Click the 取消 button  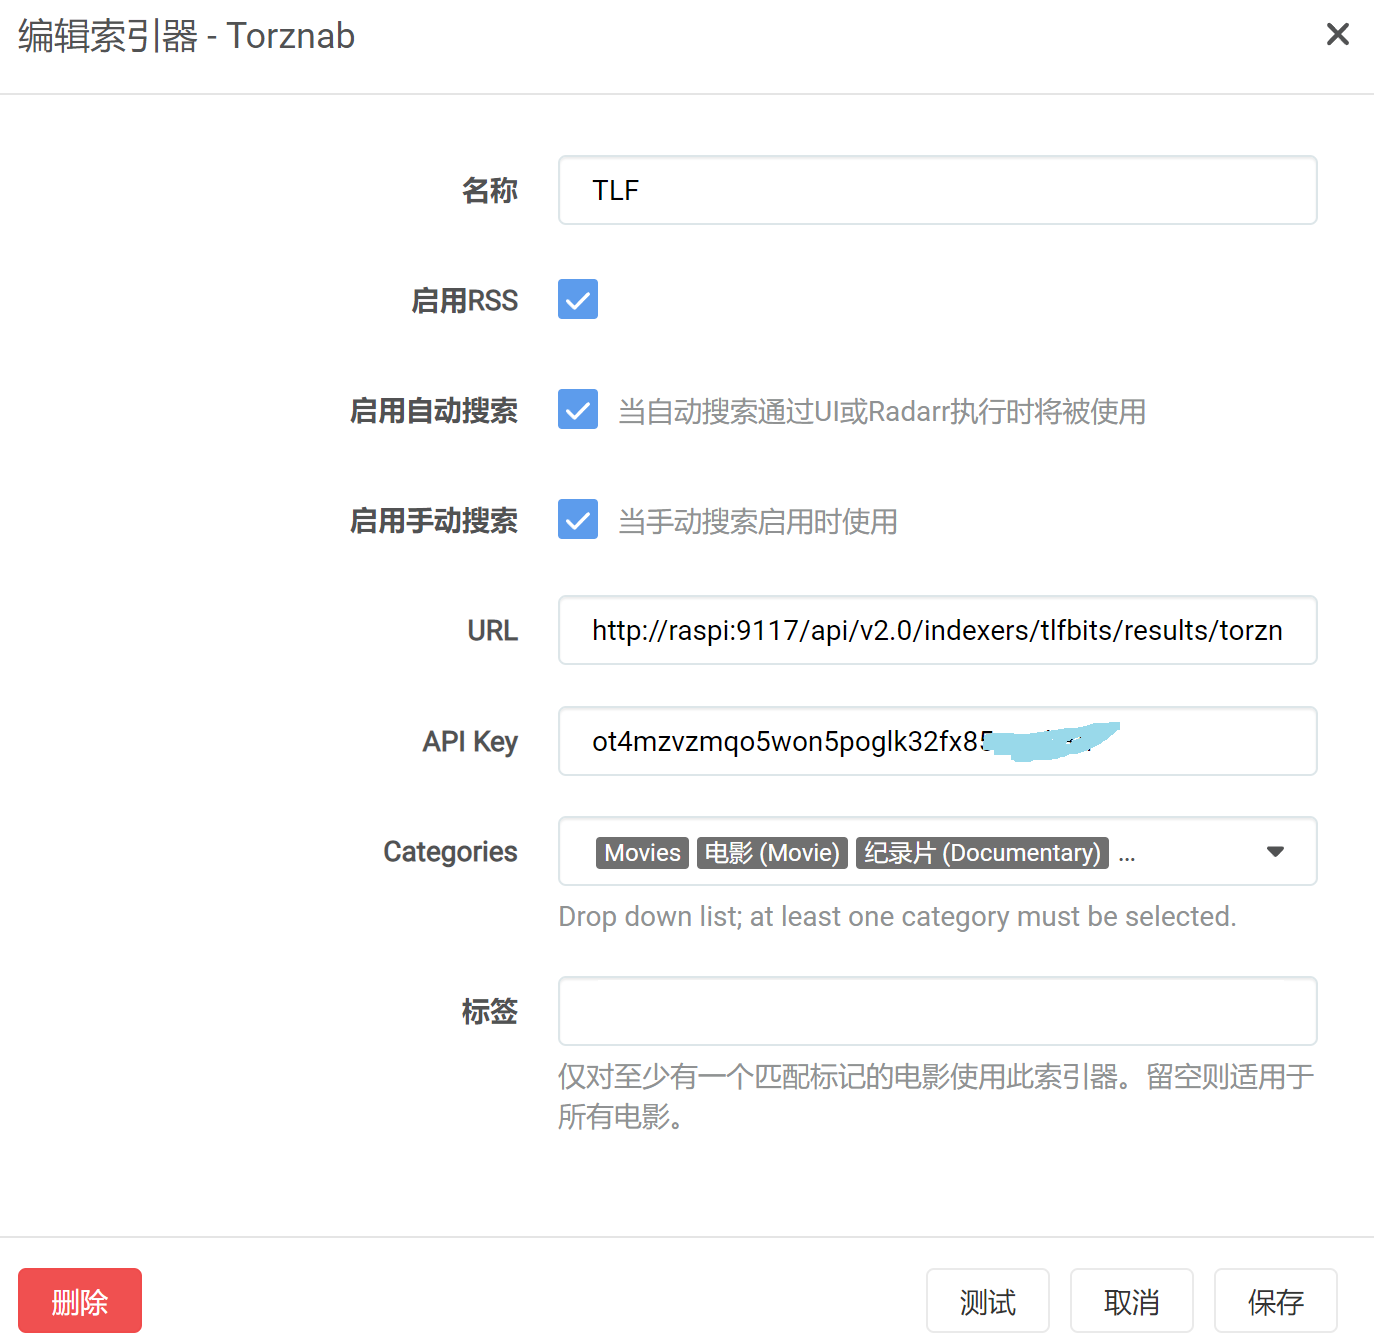pyautogui.click(x=1132, y=1301)
